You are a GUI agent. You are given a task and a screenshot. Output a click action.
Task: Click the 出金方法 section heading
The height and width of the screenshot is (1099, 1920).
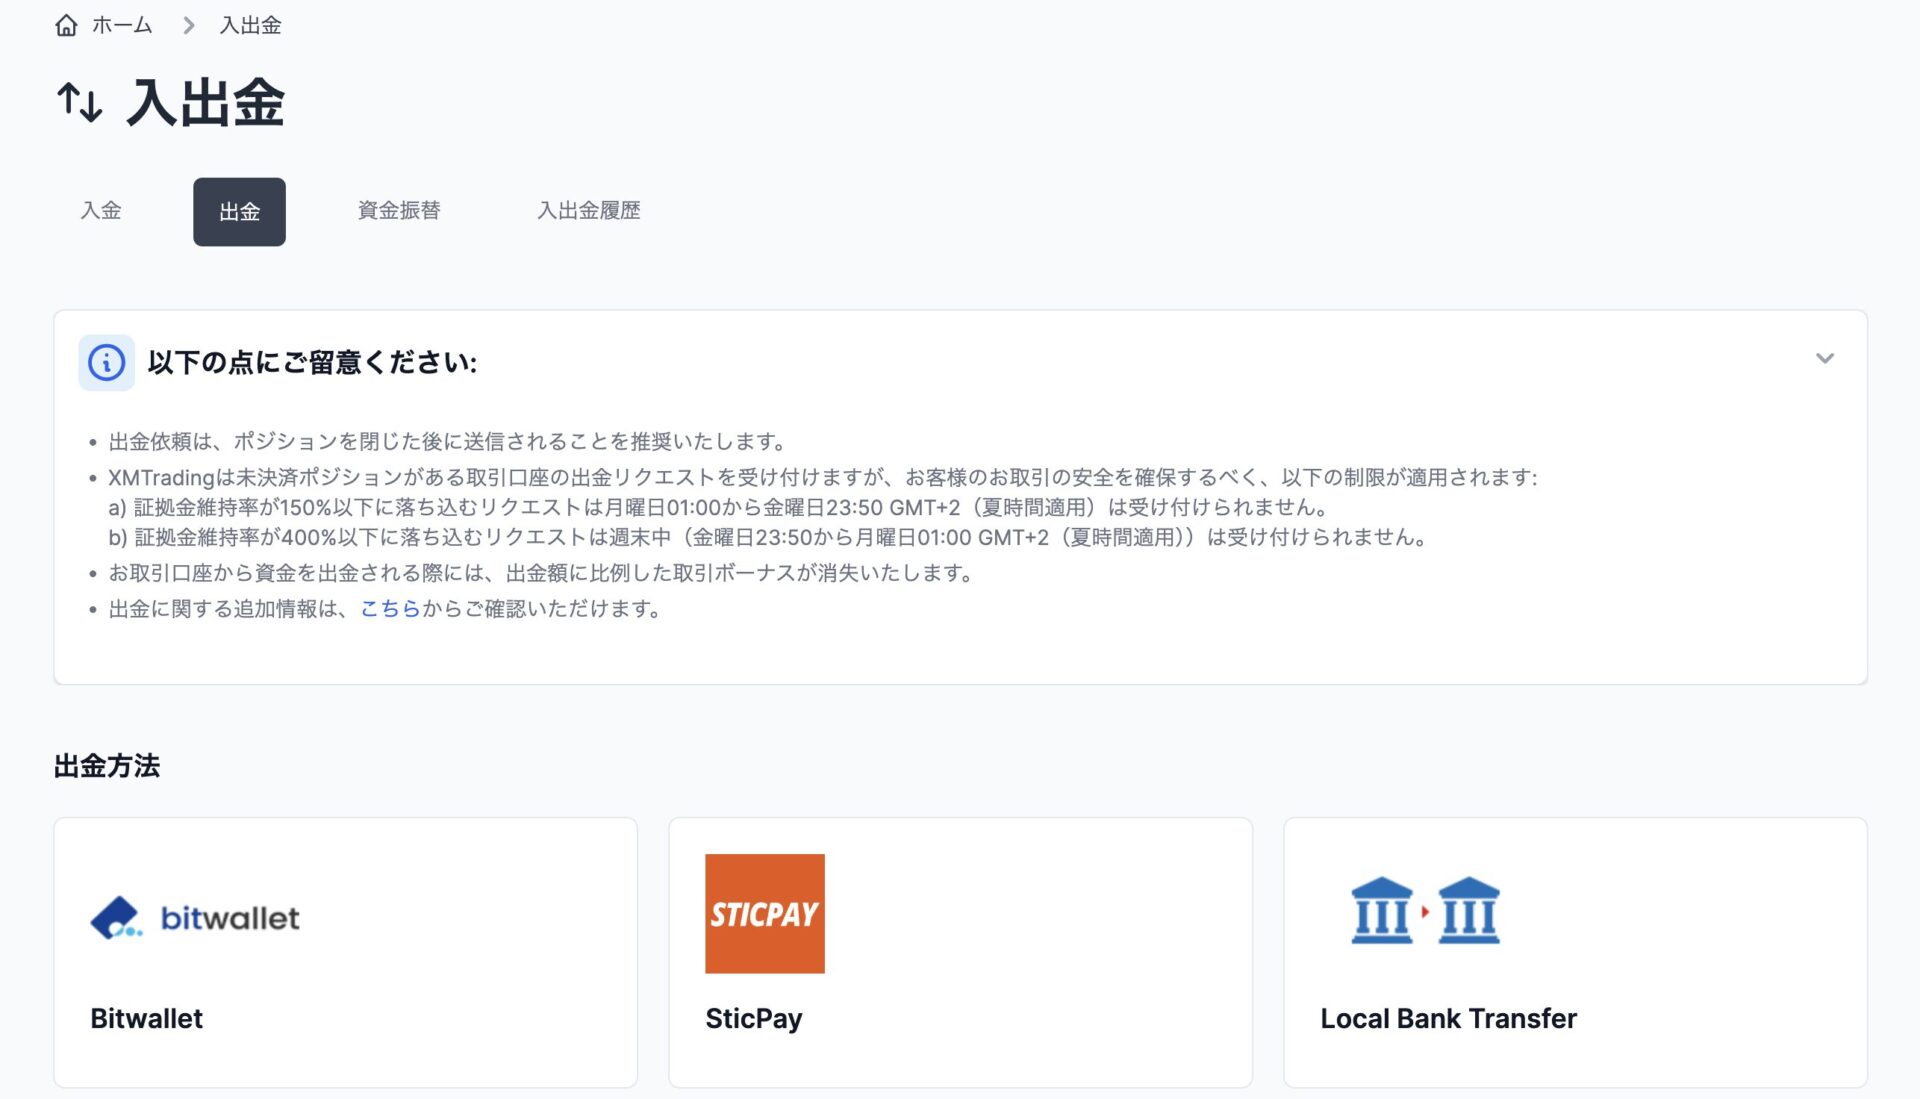(x=107, y=766)
